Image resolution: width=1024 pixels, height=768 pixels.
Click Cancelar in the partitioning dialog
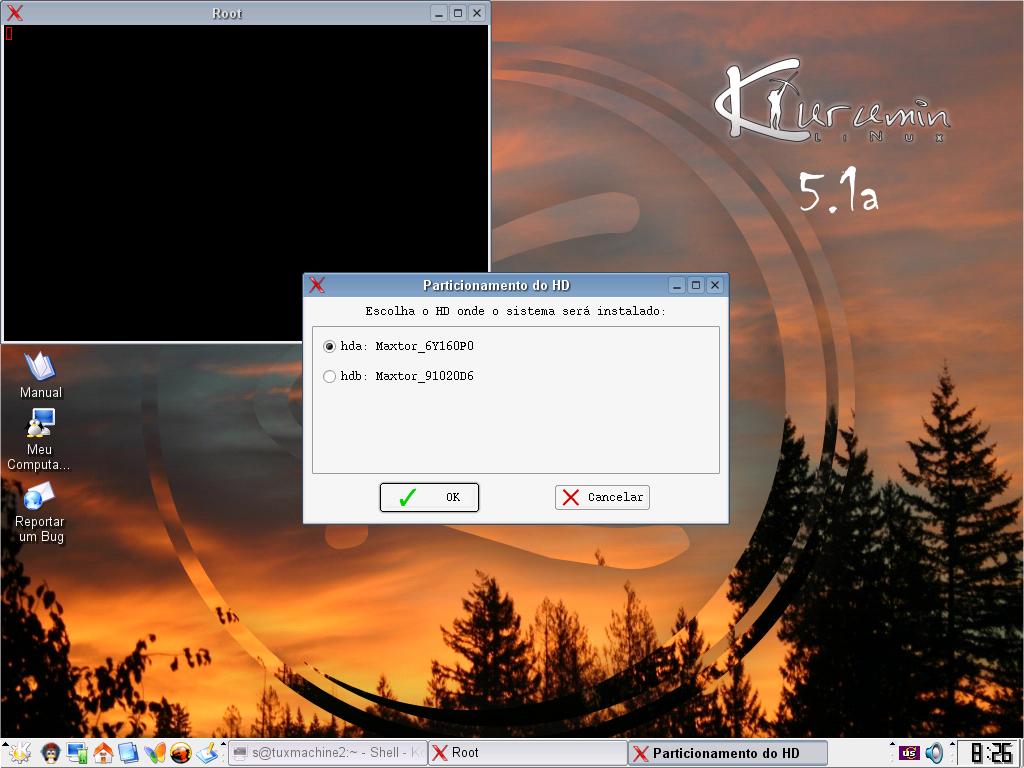(x=602, y=497)
